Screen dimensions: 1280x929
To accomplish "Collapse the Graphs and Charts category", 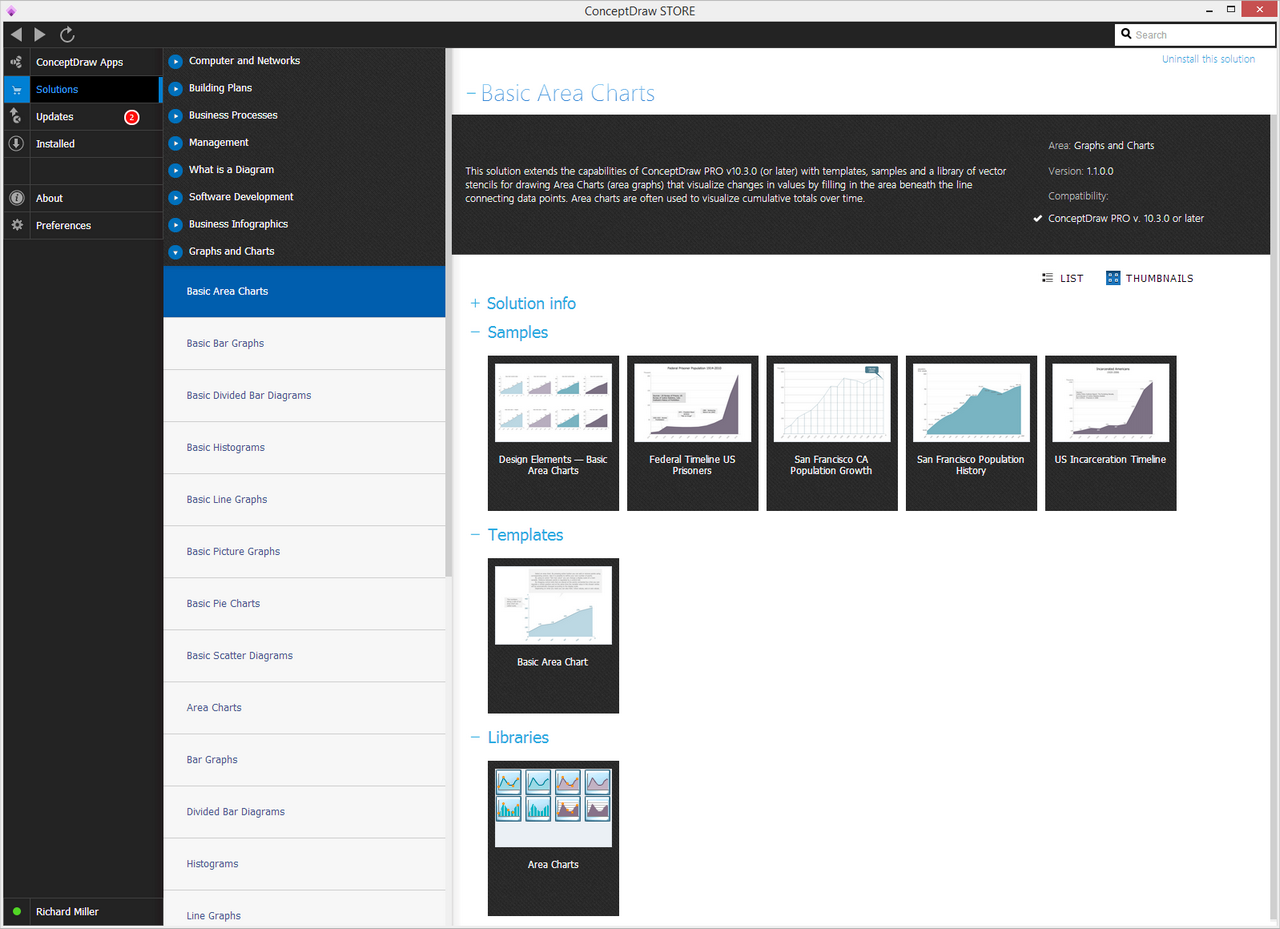I will pos(176,252).
